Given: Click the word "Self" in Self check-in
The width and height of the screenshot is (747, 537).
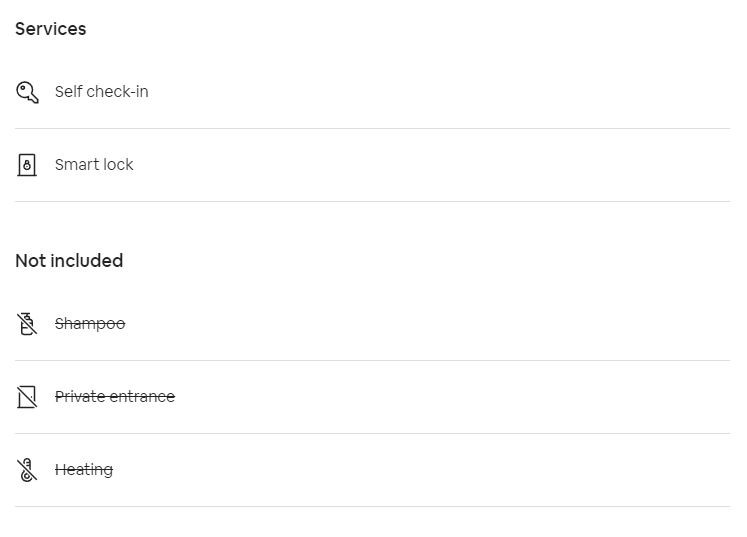Looking at the screenshot, I should click(68, 92).
